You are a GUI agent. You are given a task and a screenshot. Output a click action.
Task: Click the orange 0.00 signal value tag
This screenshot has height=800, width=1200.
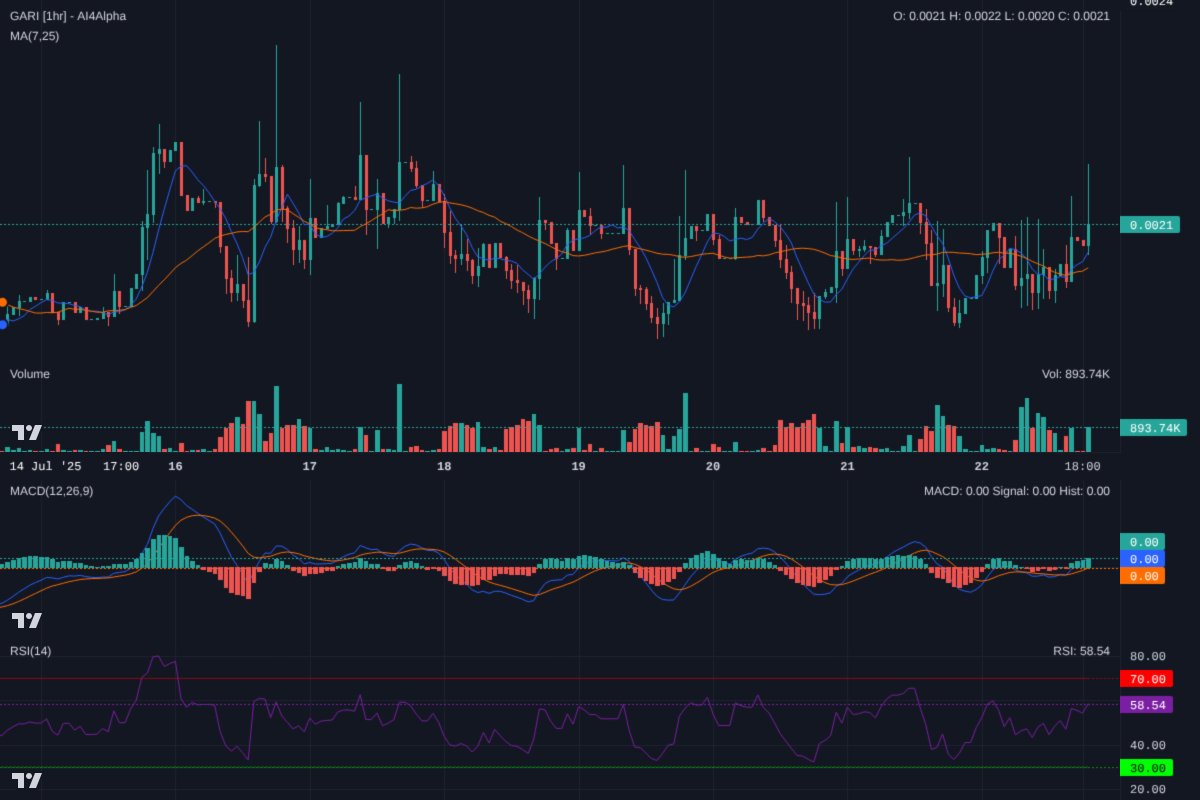[1143, 576]
